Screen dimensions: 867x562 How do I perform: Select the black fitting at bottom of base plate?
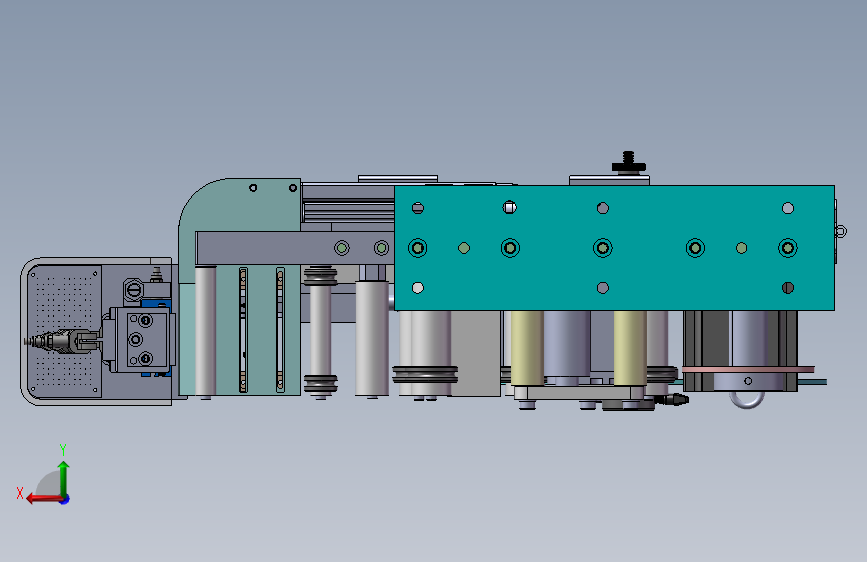tap(672, 399)
